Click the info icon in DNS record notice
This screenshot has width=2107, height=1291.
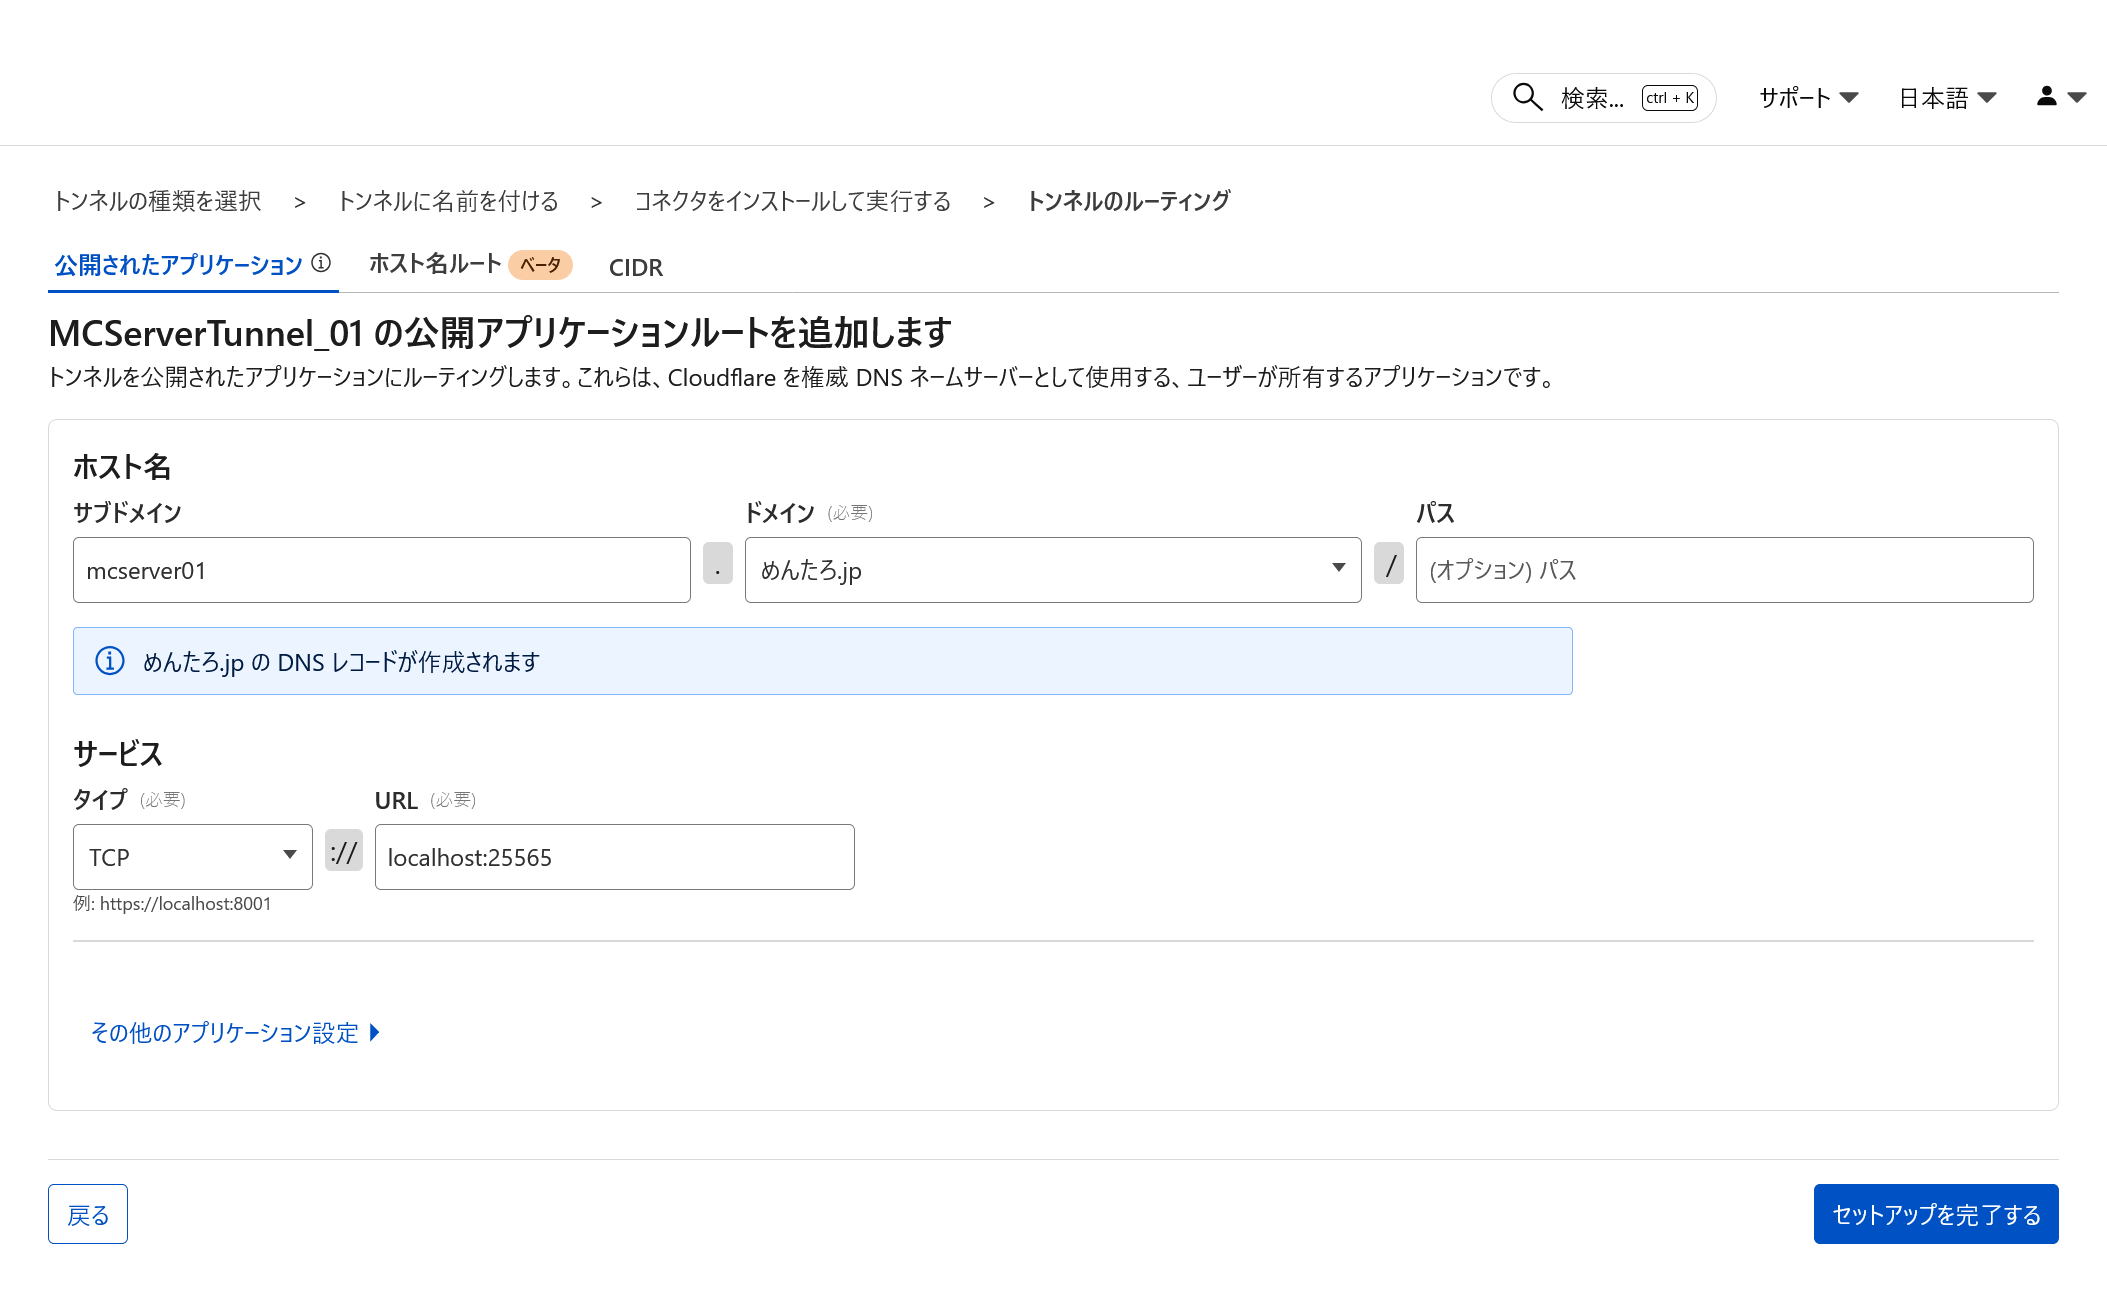110,661
